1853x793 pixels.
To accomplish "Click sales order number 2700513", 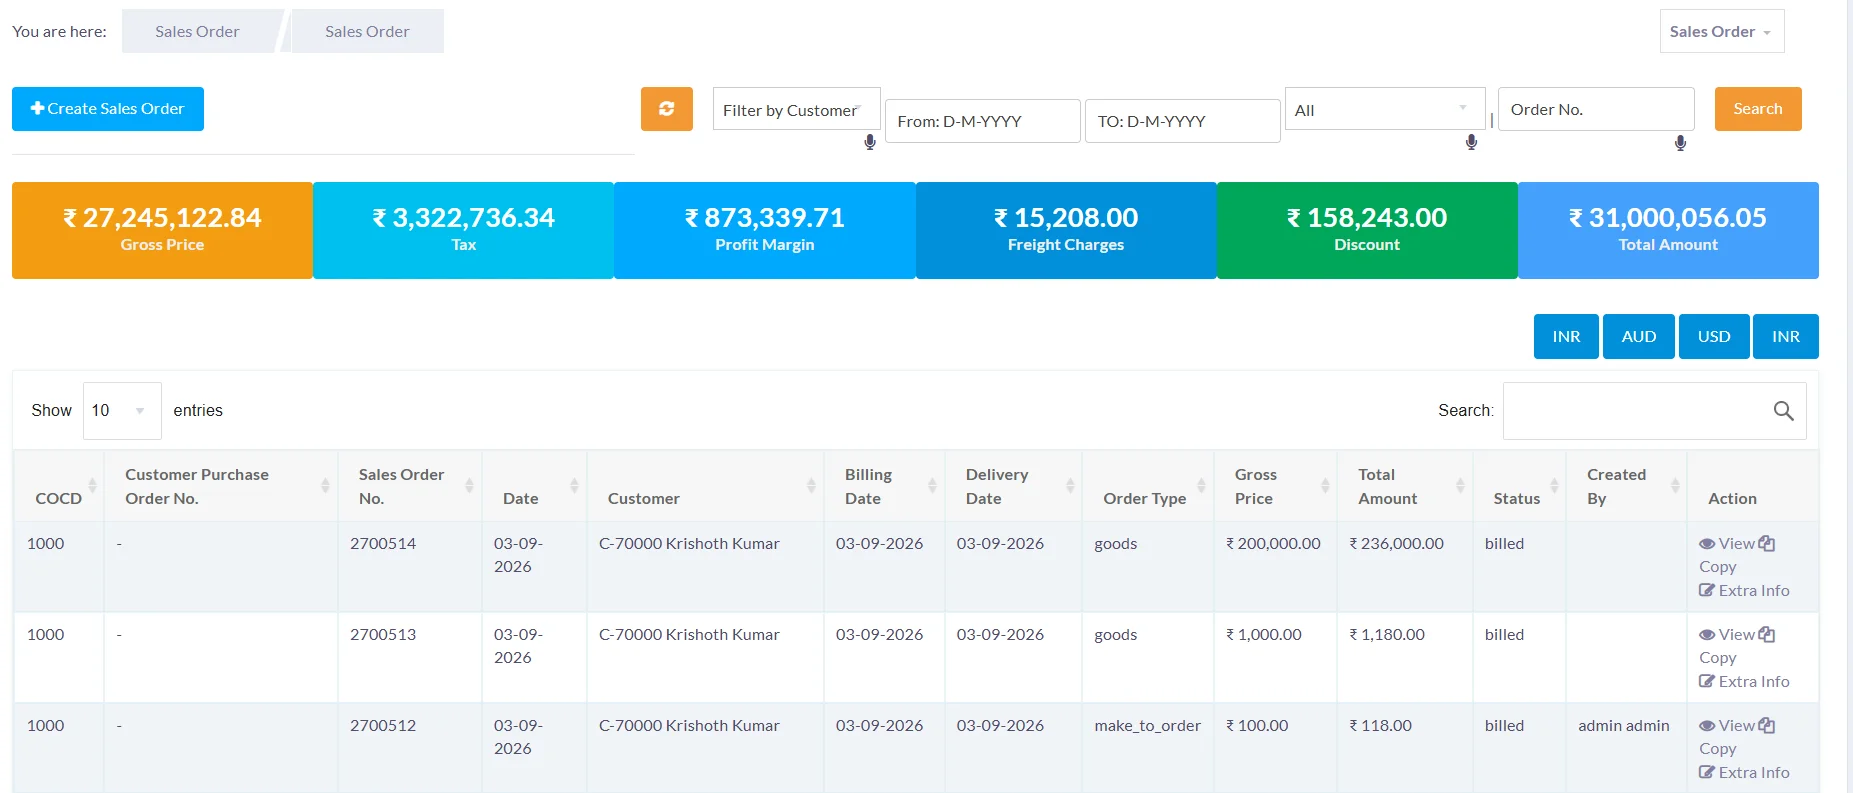I will (383, 635).
